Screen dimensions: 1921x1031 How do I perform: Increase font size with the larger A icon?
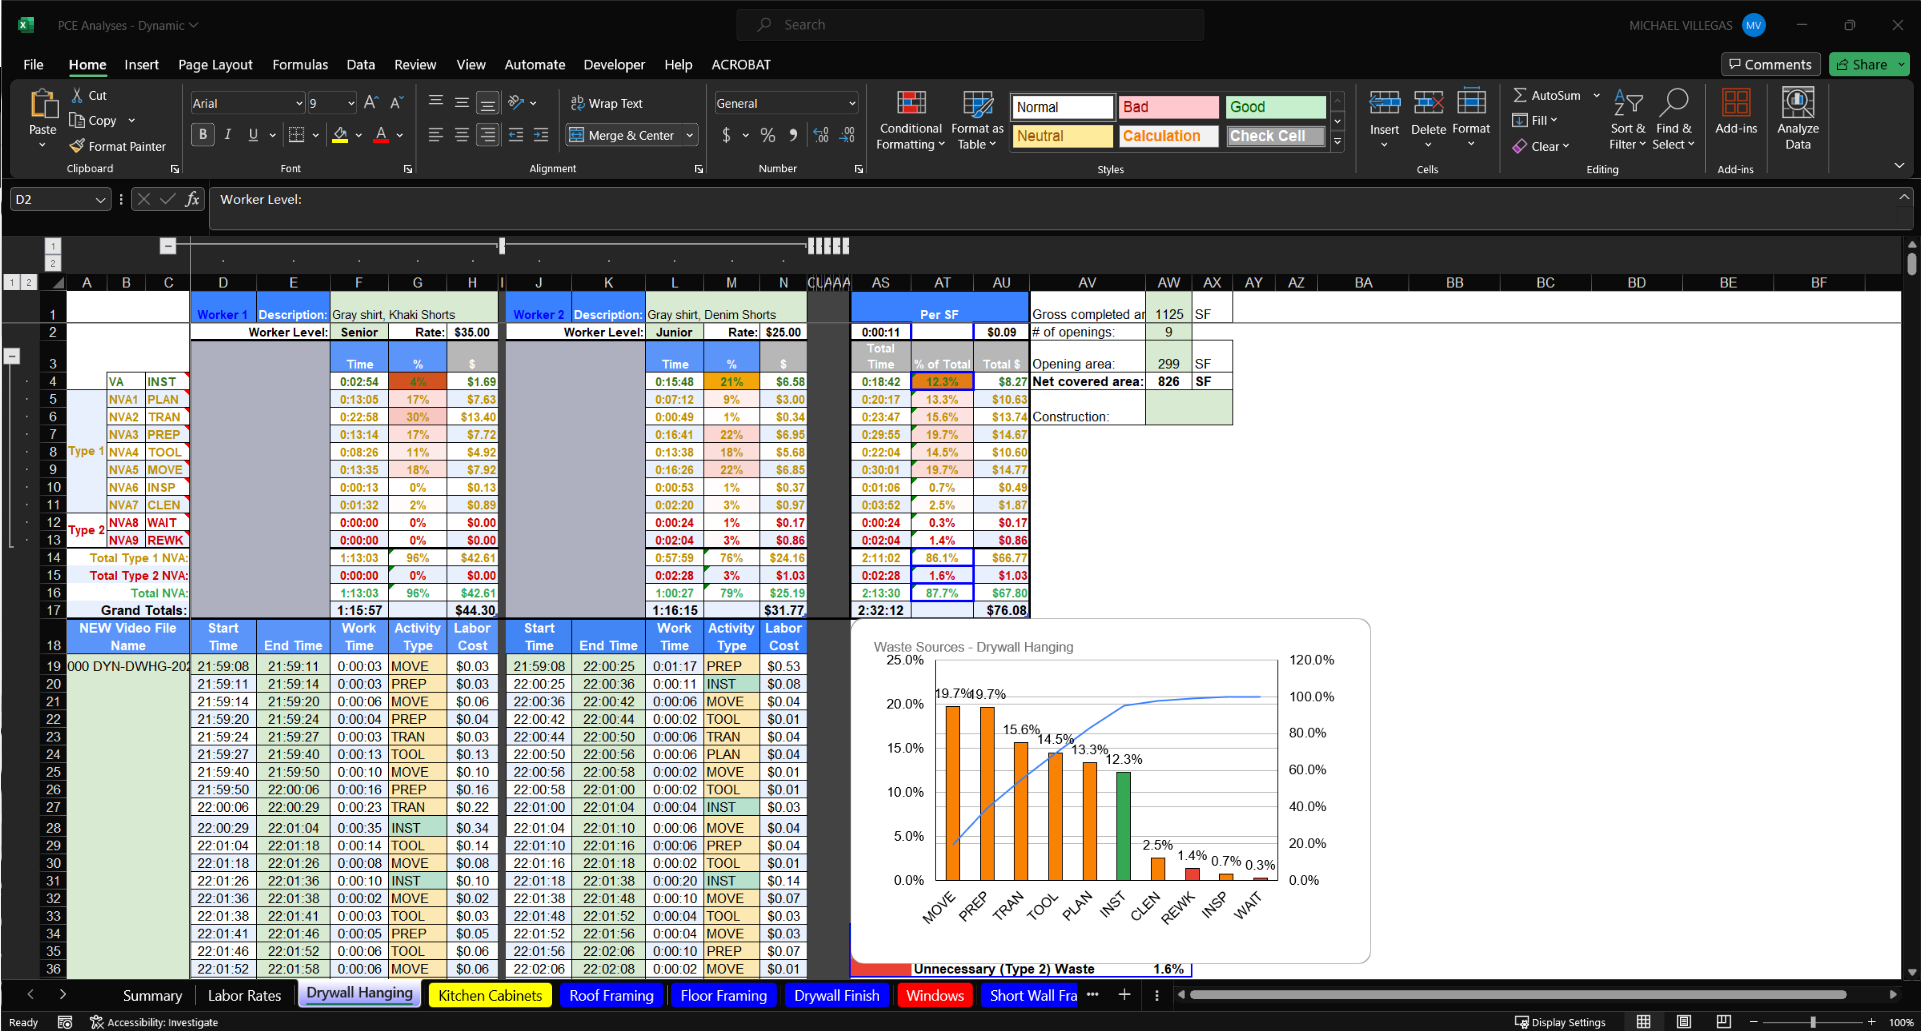371,103
